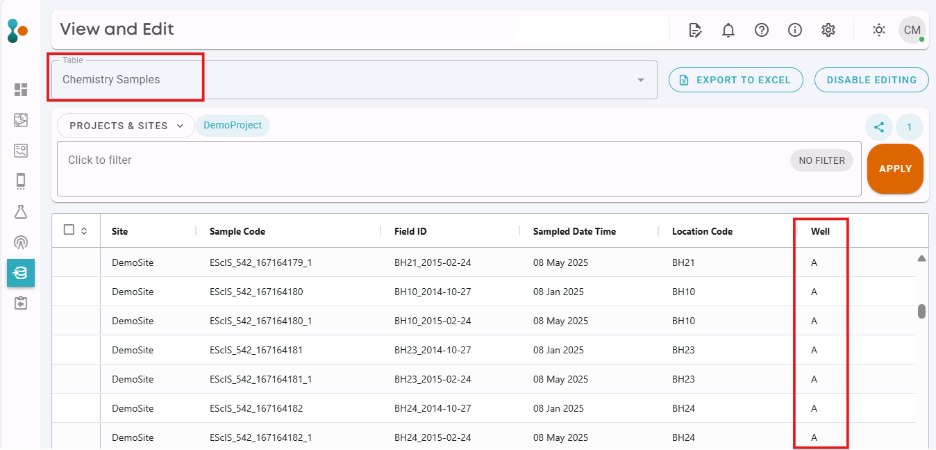Open the Projects & Sites dropdown
The width and height of the screenshot is (936, 450).
point(126,126)
